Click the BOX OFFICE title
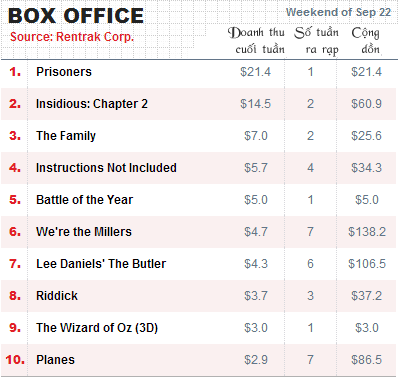The image size is (399, 377). coord(76,16)
